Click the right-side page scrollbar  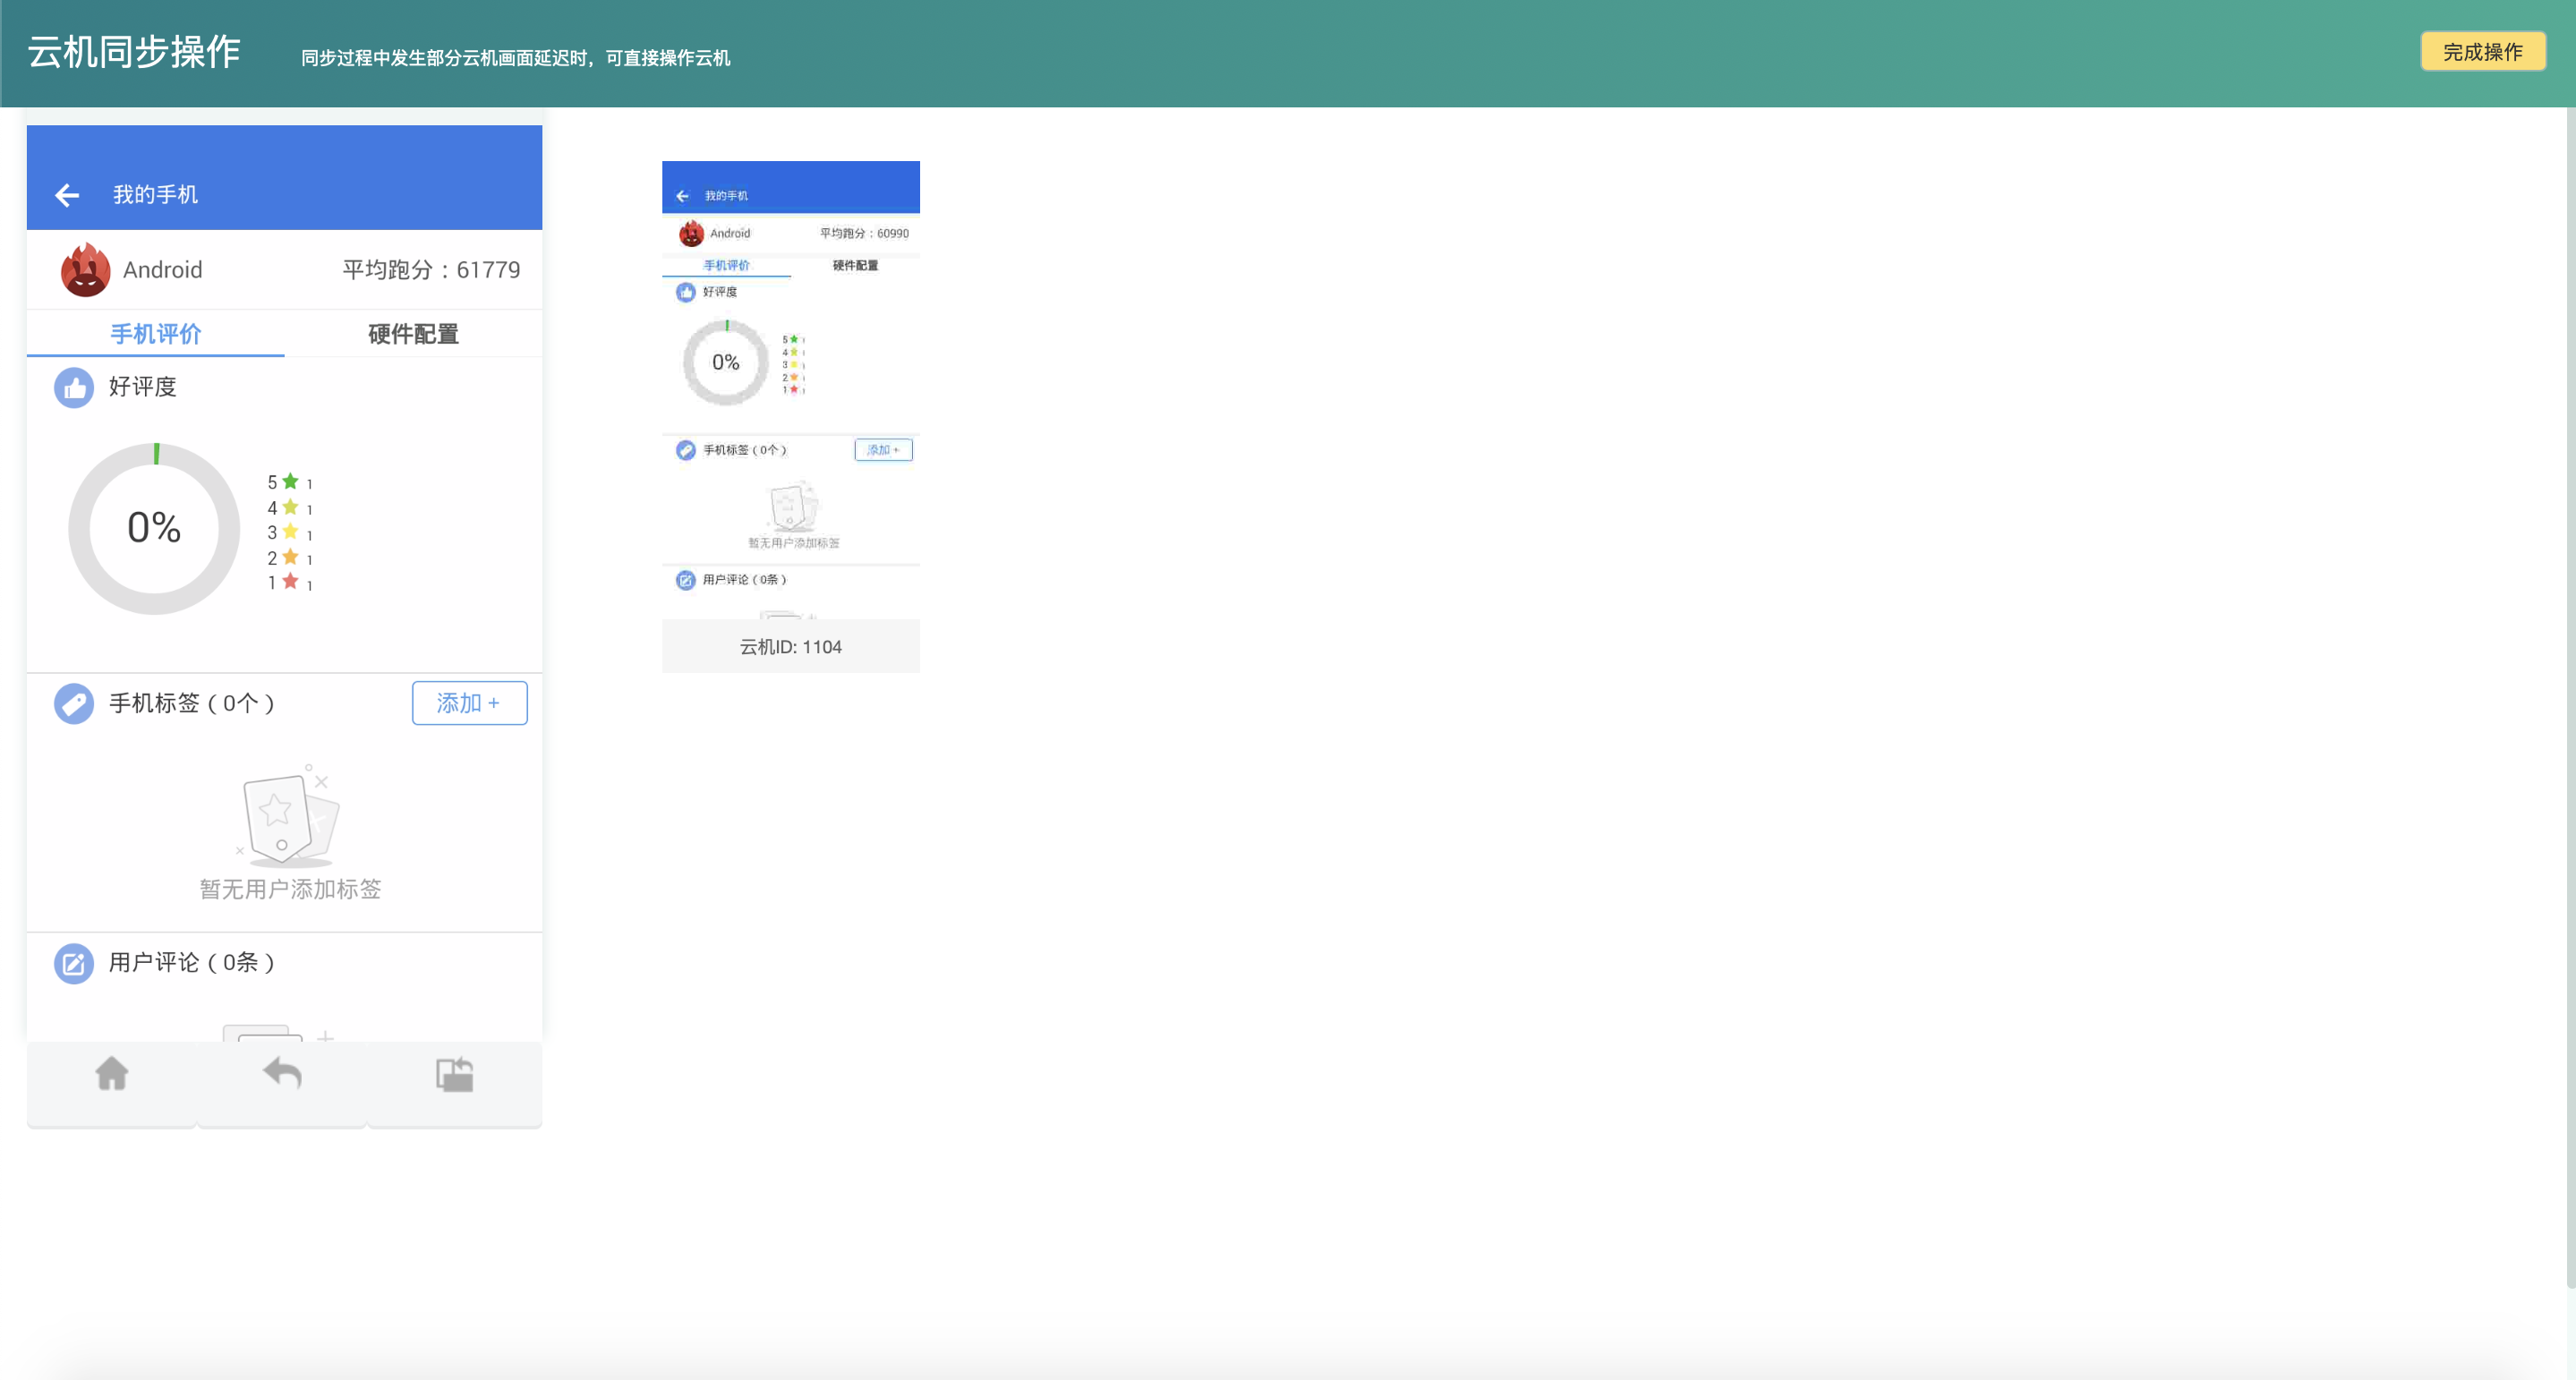pyautogui.click(x=2569, y=700)
